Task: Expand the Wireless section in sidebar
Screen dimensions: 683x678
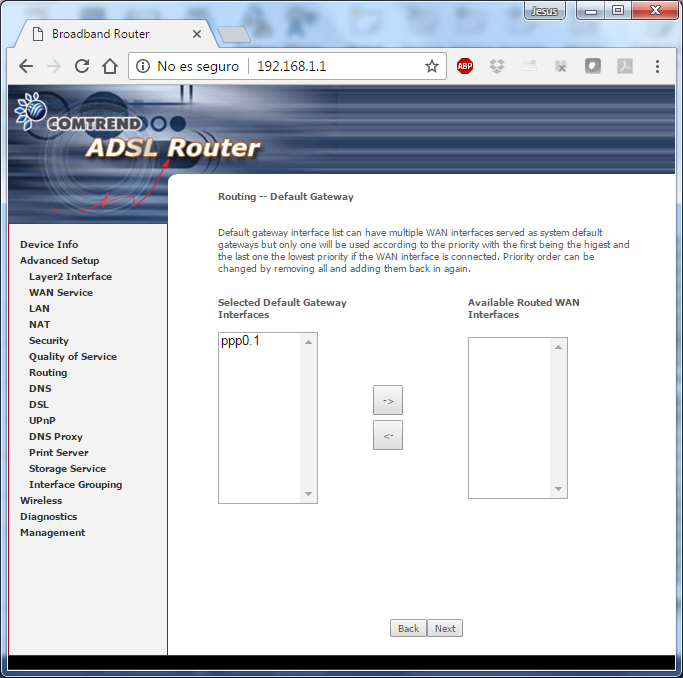Action: pyautogui.click(x=41, y=500)
